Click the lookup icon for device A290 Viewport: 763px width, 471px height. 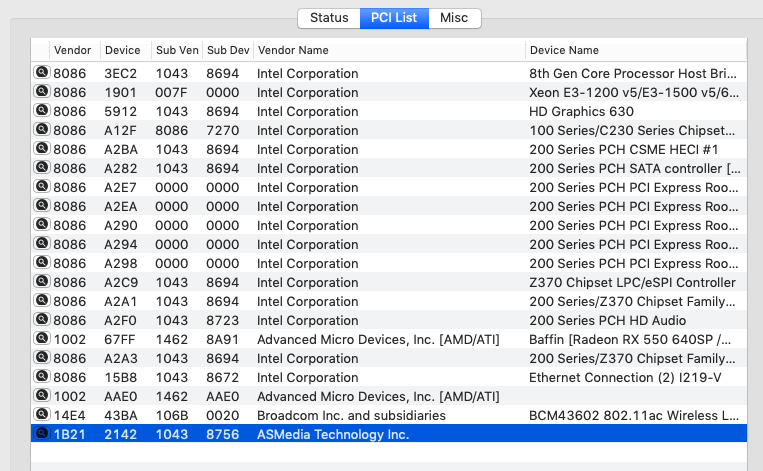42,224
